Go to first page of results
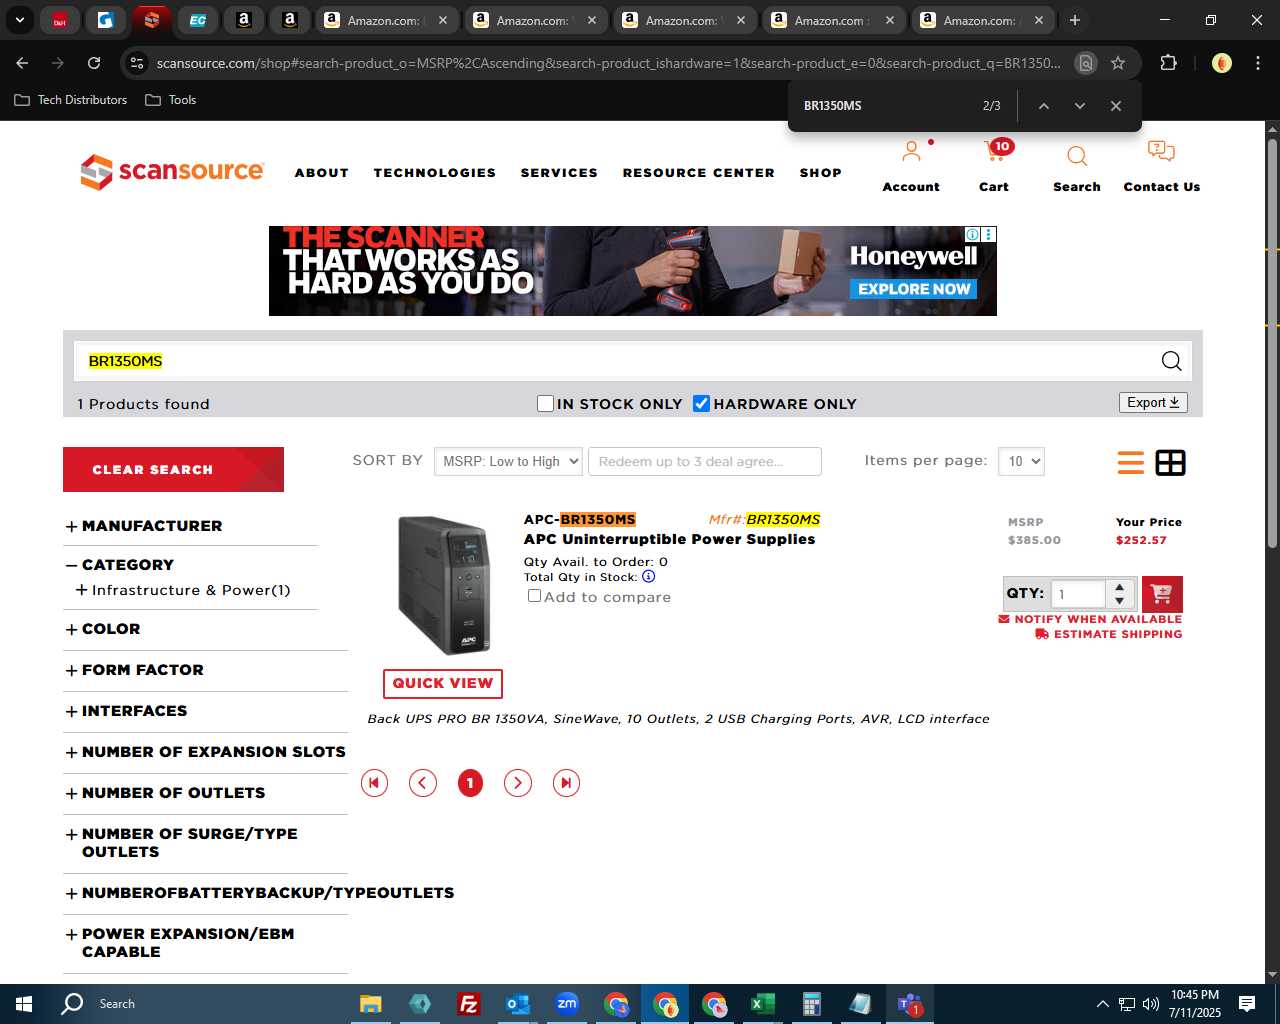Viewport: 1280px width, 1024px height. click(x=374, y=783)
